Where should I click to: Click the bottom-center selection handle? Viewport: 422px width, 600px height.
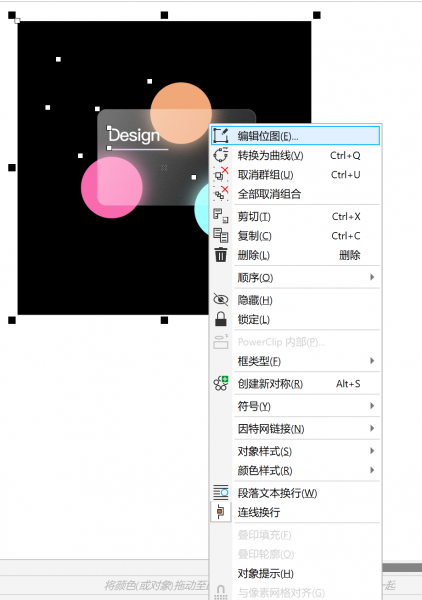point(164,320)
